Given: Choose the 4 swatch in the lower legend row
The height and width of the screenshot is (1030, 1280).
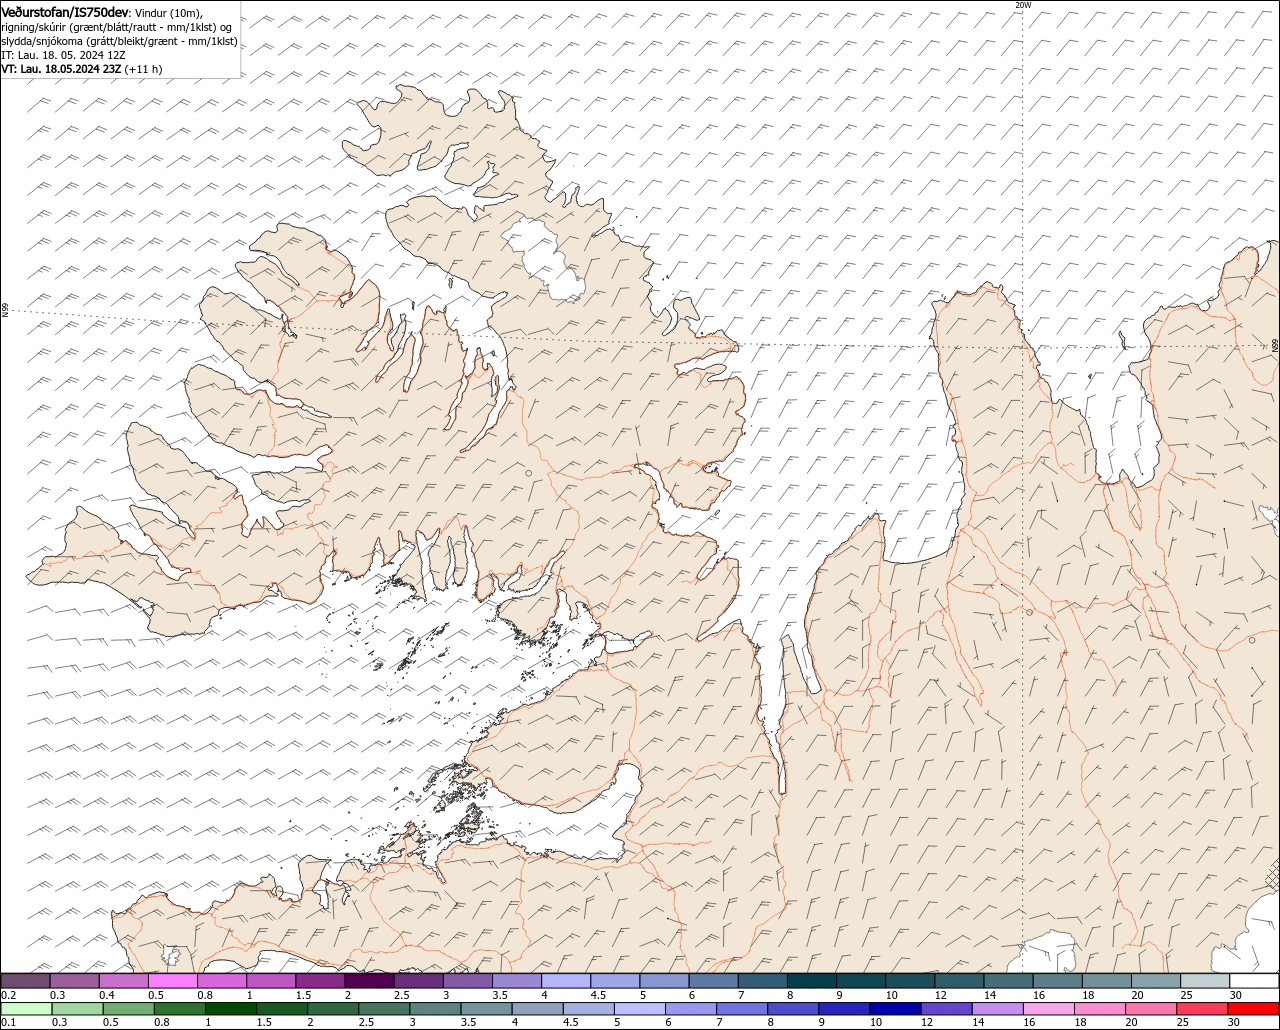Looking at the screenshot, I should pos(538,1009).
